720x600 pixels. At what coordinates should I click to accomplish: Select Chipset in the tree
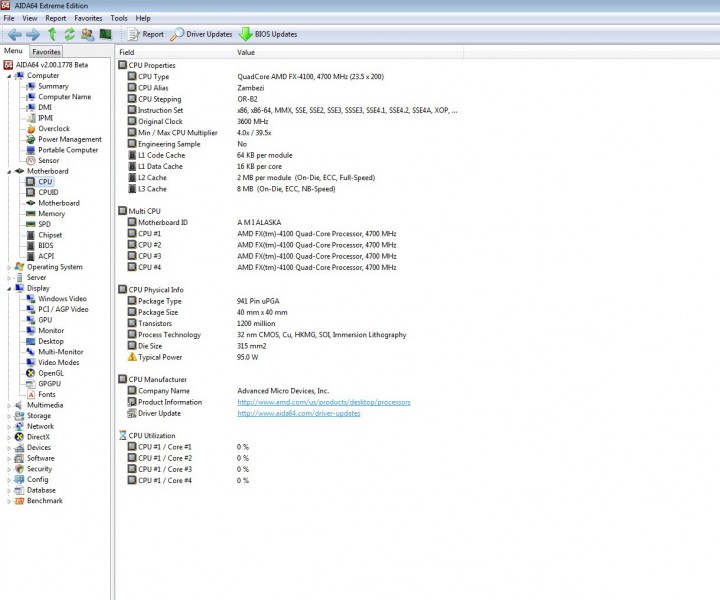(50, 235)
